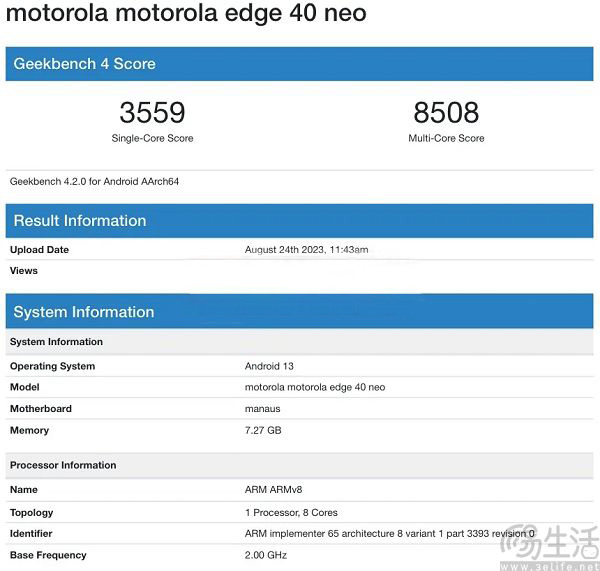Select the 'Android 13' value
The width and height of the screenshot is (600, 571).
pos(269,366)
